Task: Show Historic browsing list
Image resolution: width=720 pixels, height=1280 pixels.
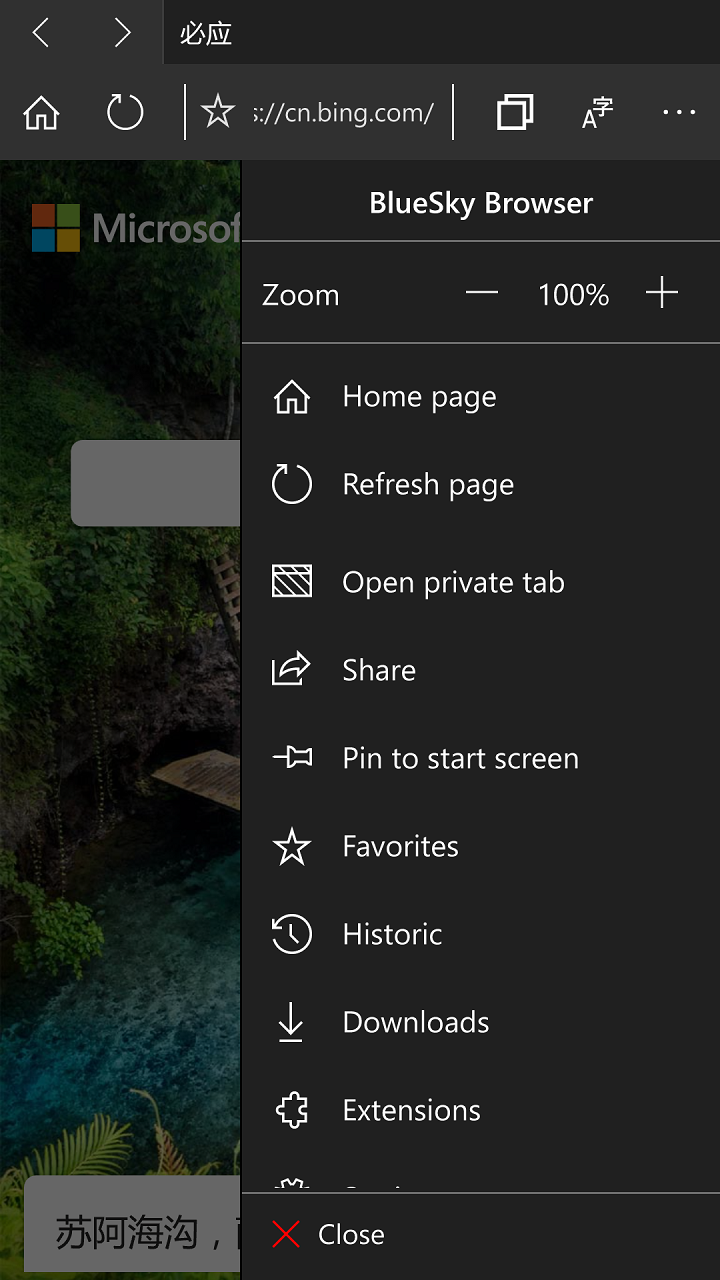Action: tap(392, 935)
